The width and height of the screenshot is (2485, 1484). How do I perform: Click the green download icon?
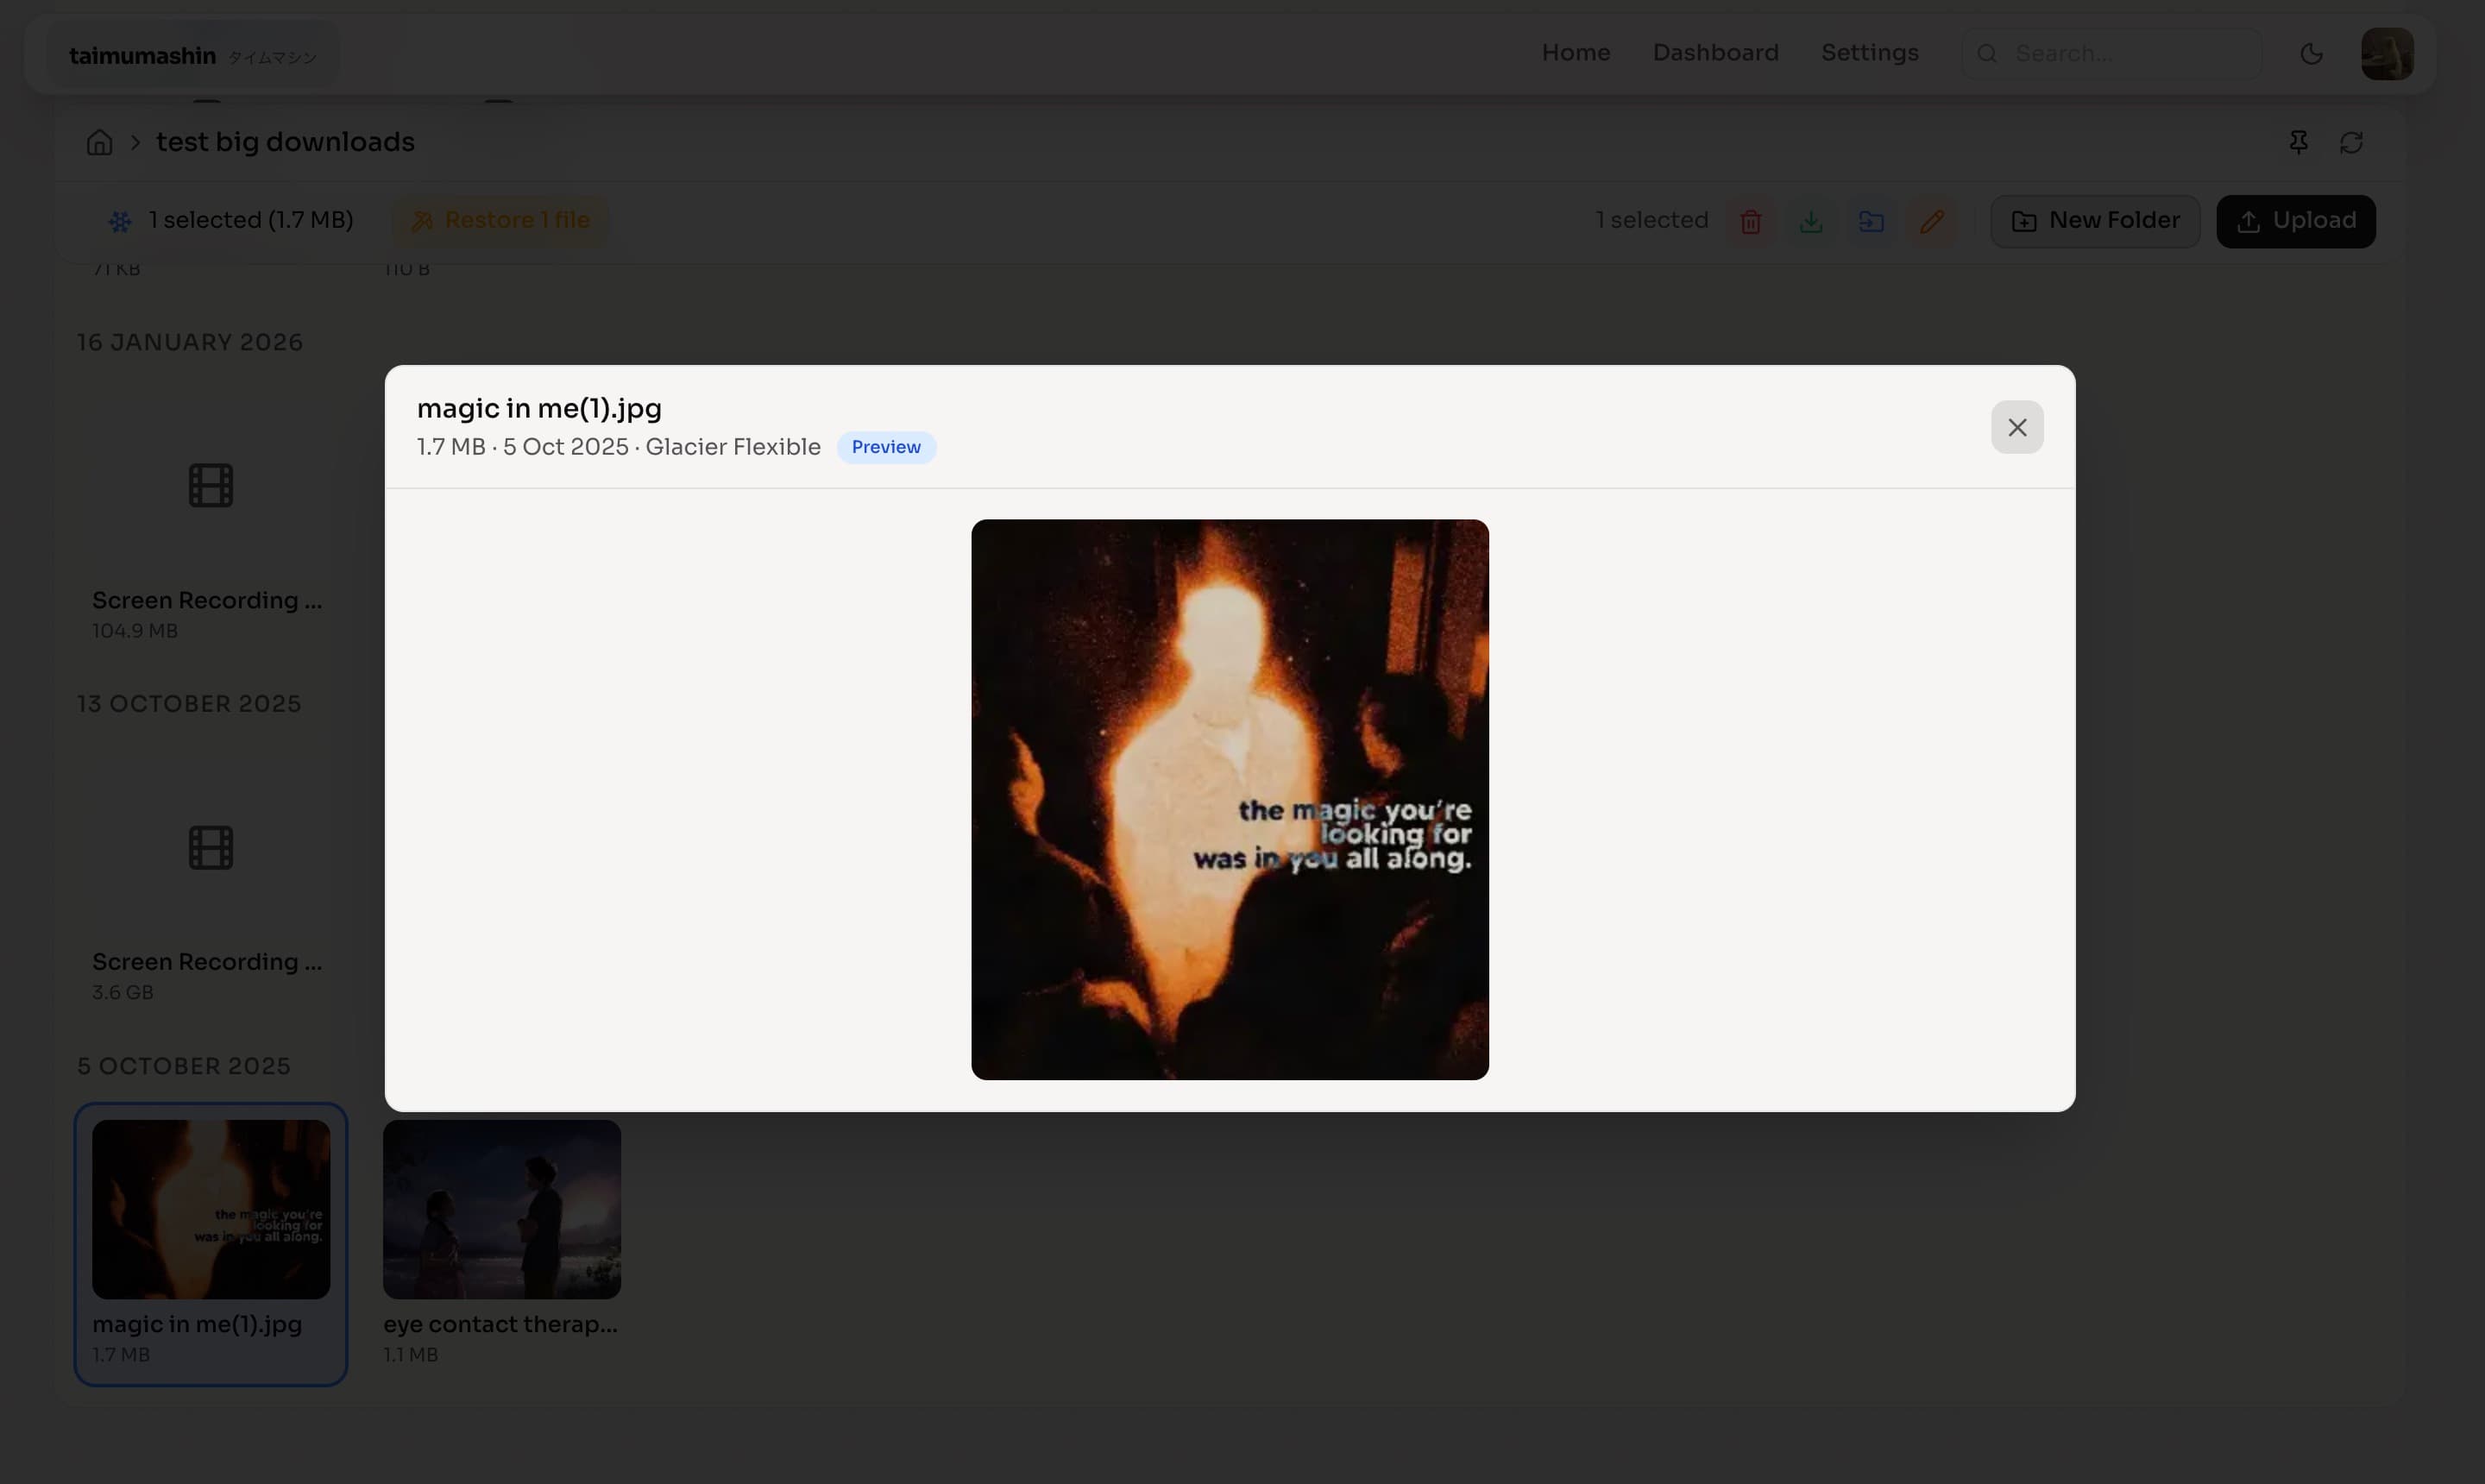(1811, 221)
